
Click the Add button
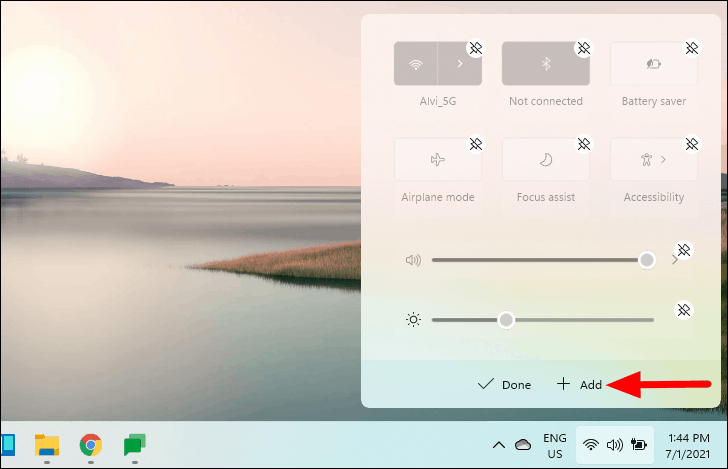[579, 384]
